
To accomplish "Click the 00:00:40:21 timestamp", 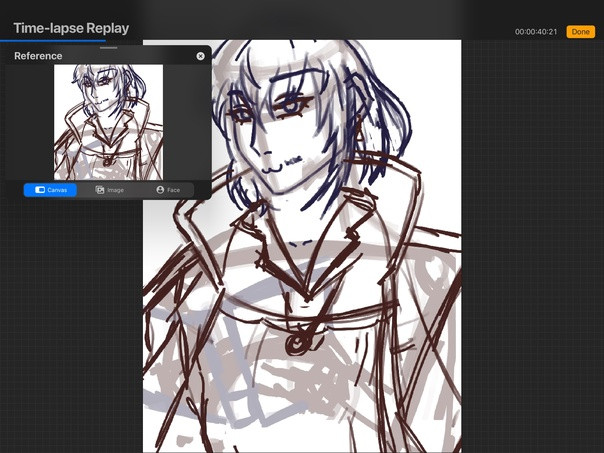I will pyautogui.click(x=536, y=32).
